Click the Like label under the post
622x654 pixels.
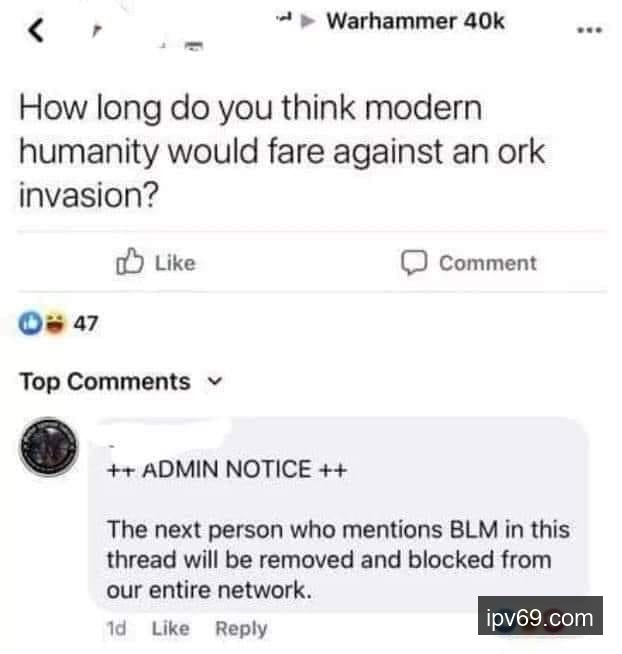175,263
